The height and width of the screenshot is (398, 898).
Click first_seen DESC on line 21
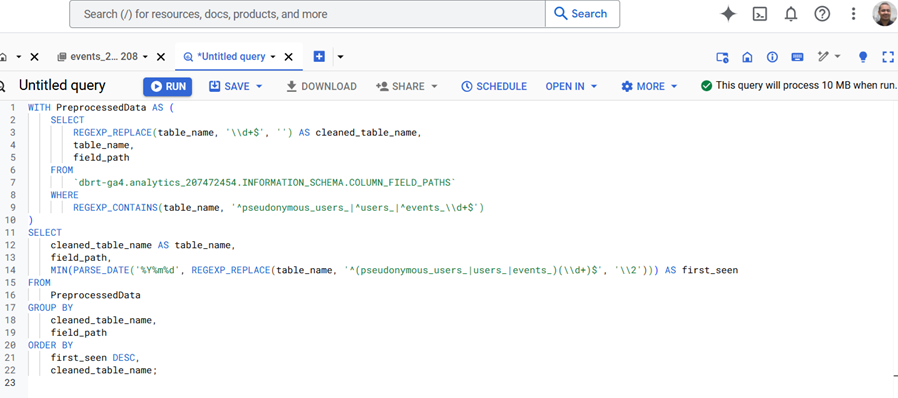click(93, 358)
